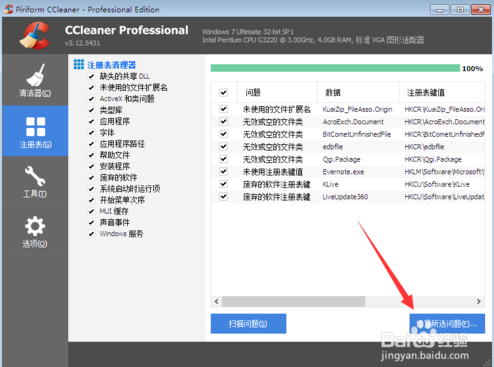Click the horizontal scrollbar left arrow
This screenshot has width=494, height=367.
(216, 301)
